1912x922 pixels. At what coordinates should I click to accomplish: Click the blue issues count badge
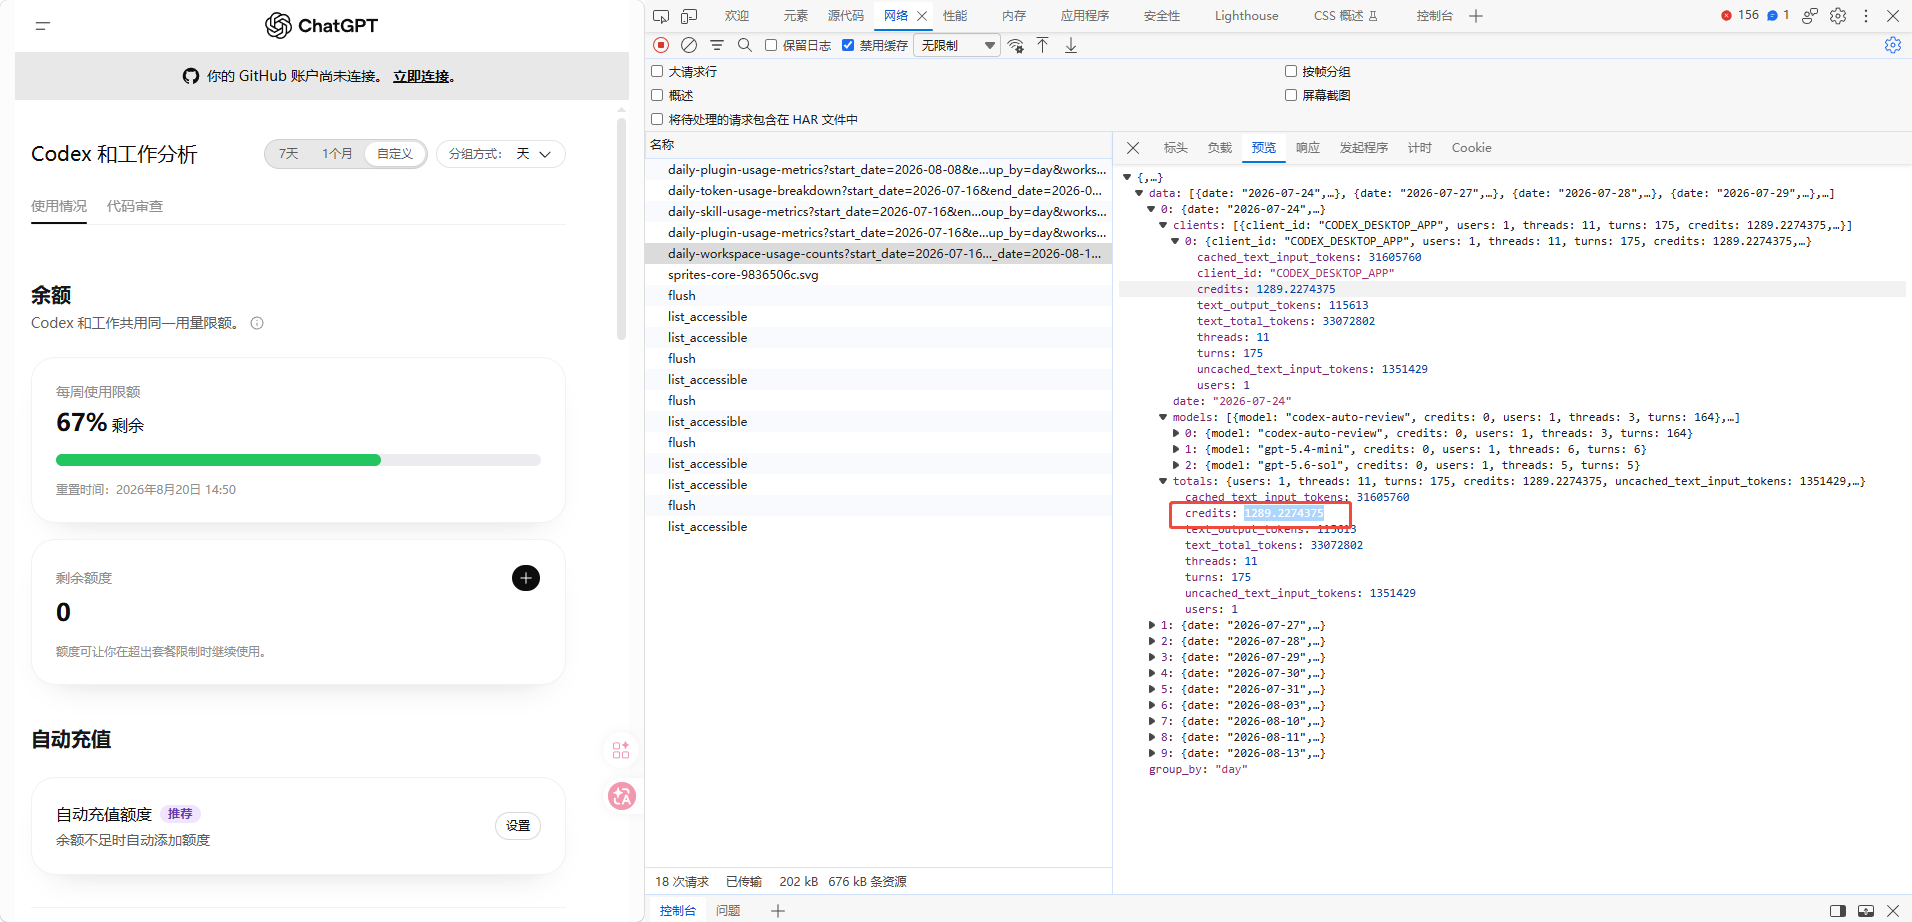(1778, 15)
